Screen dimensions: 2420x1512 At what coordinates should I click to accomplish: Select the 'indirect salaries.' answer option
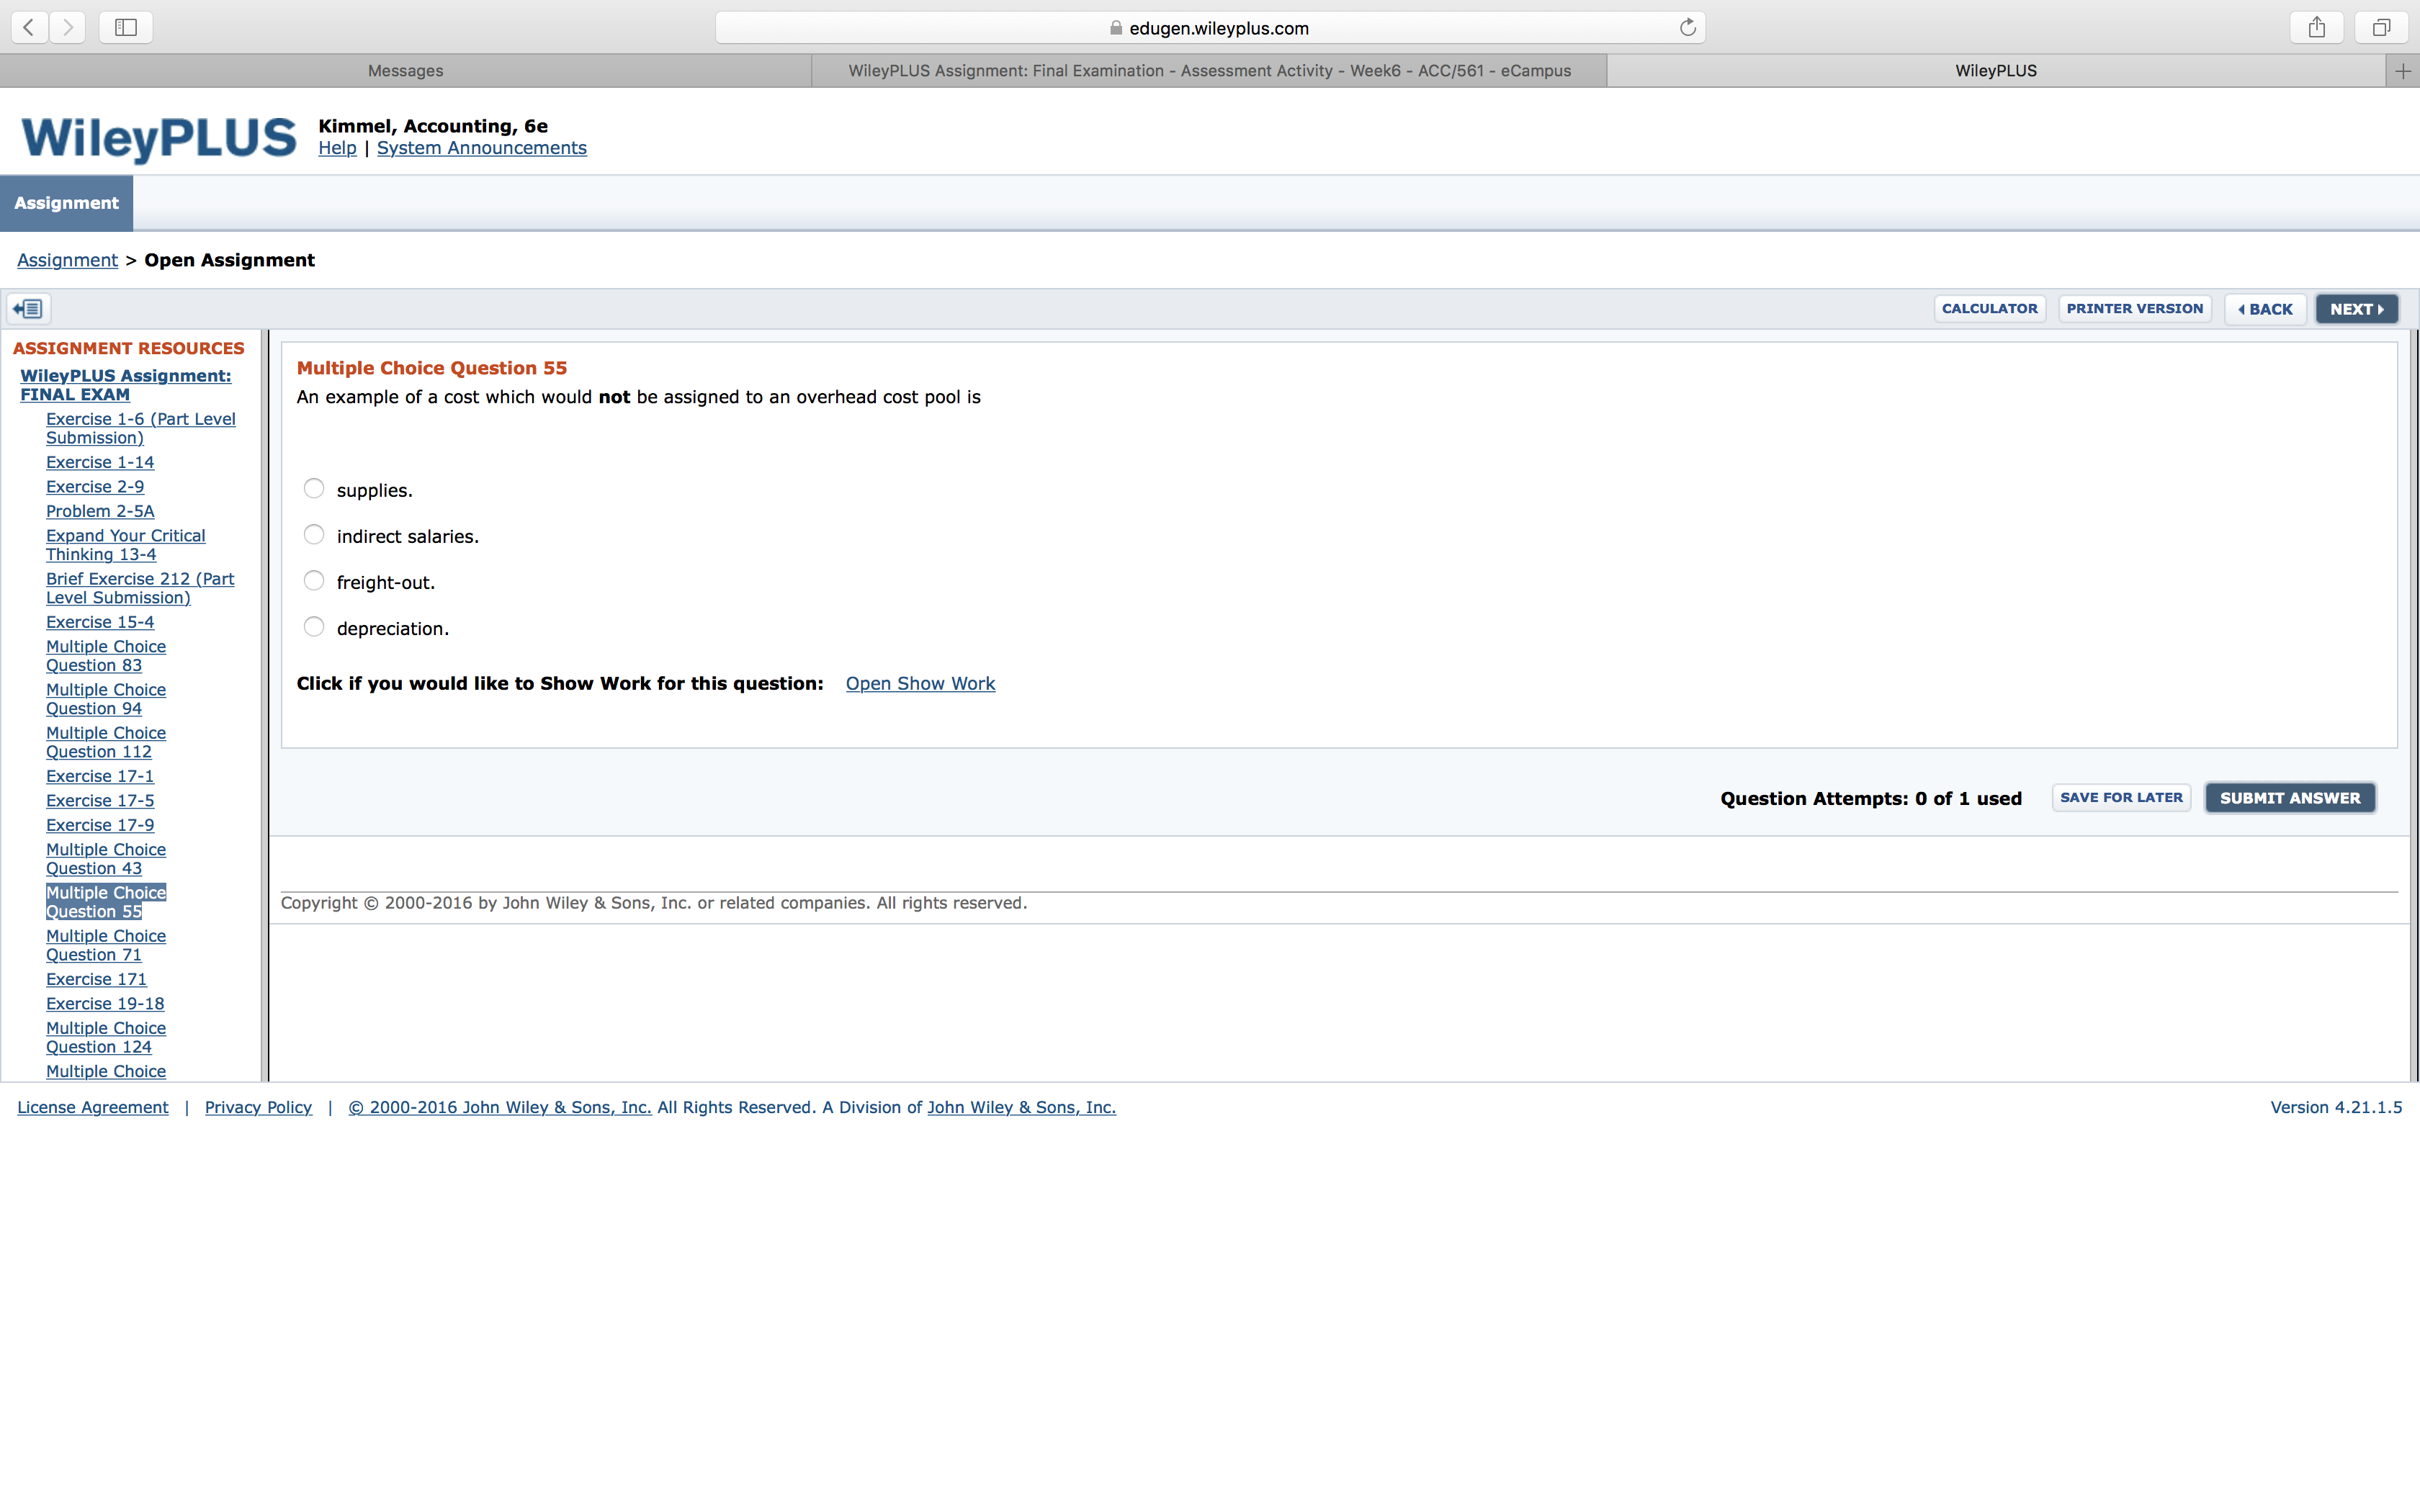click(x=314, y=535)
